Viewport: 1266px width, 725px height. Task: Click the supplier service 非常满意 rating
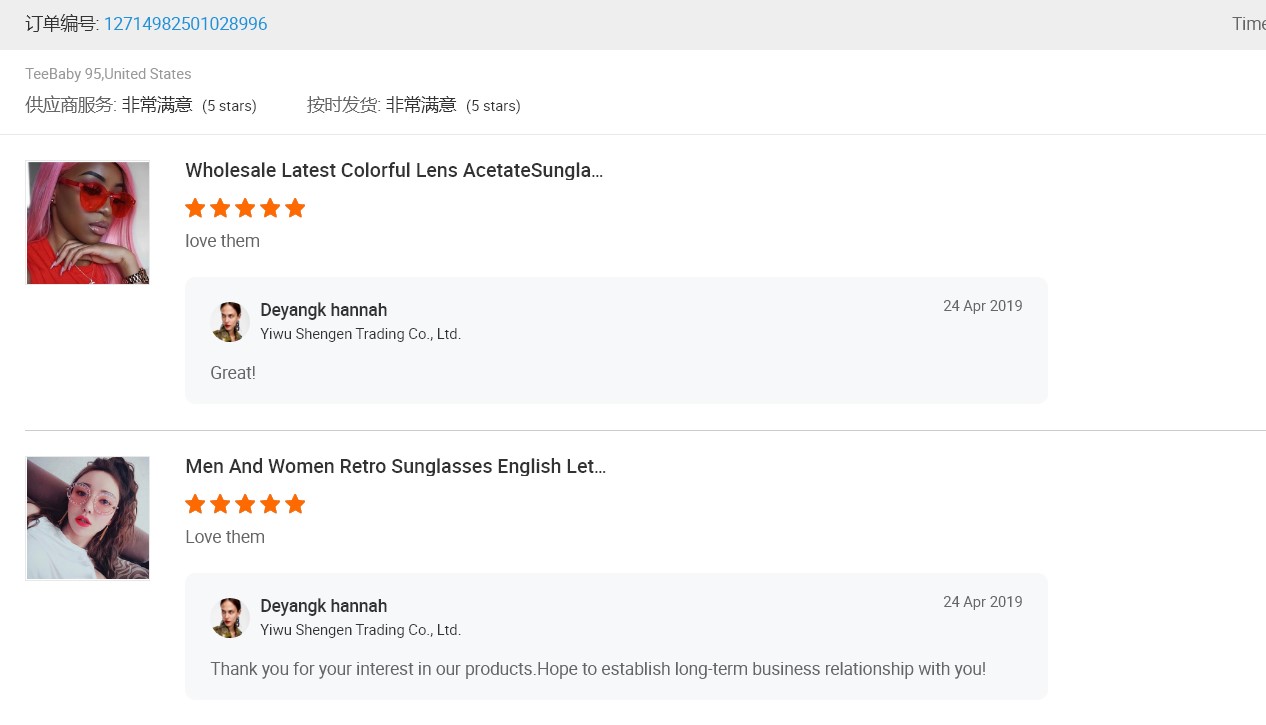pyautogui.click(x=157, y=105)
